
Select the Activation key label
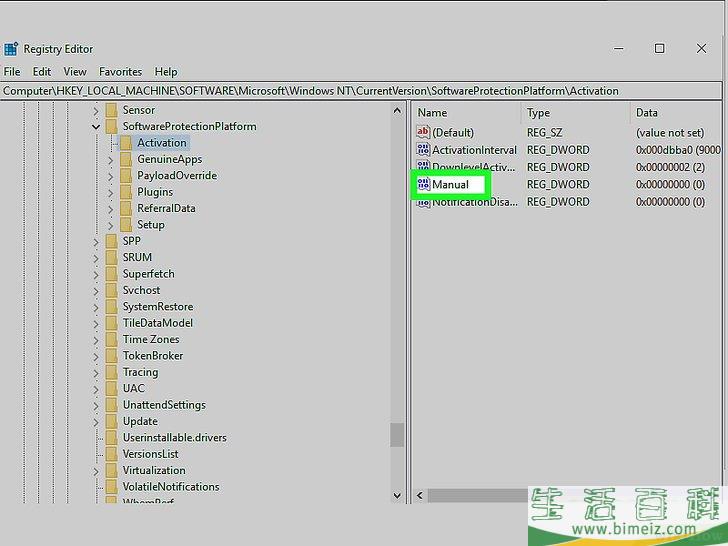(x=162, y=143)
